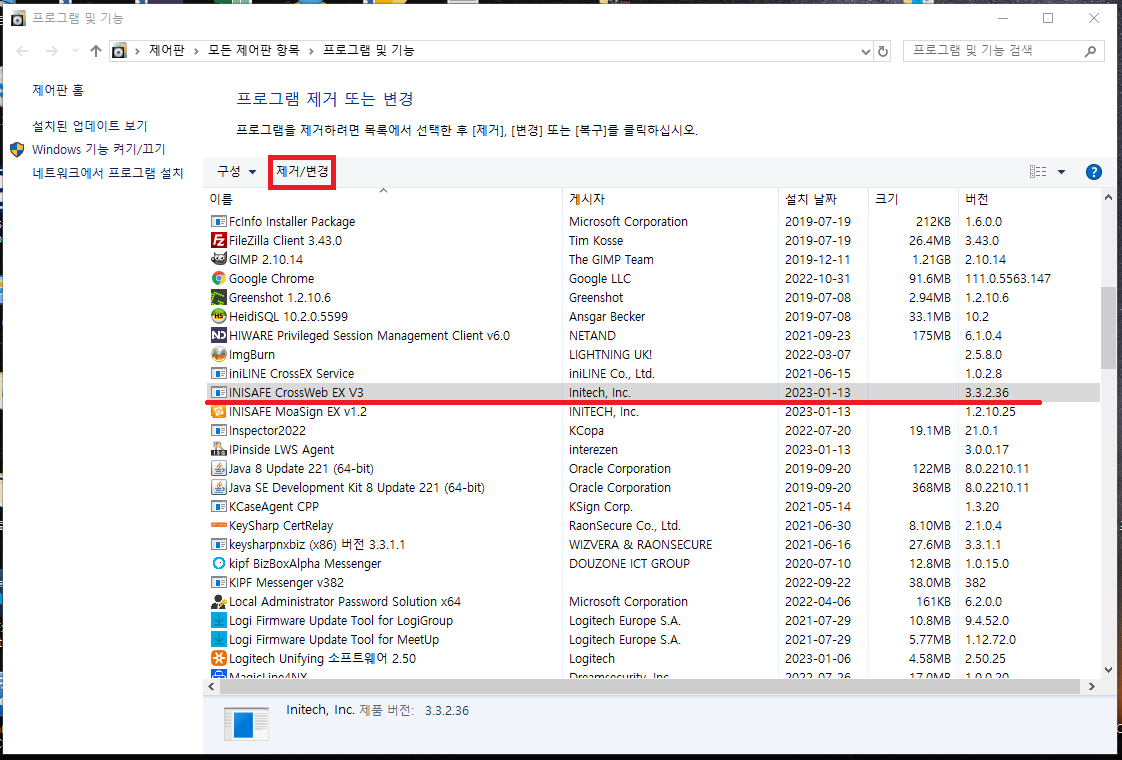Sort by 게시자 column header

point(670,199)
